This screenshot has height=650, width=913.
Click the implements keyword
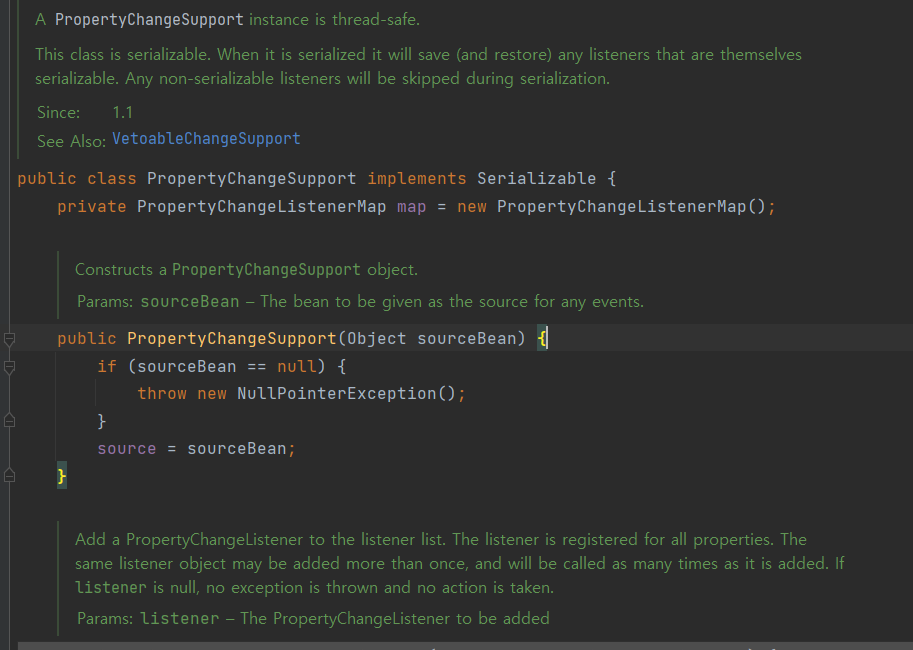pyautogui.click(x=416, y=178)
